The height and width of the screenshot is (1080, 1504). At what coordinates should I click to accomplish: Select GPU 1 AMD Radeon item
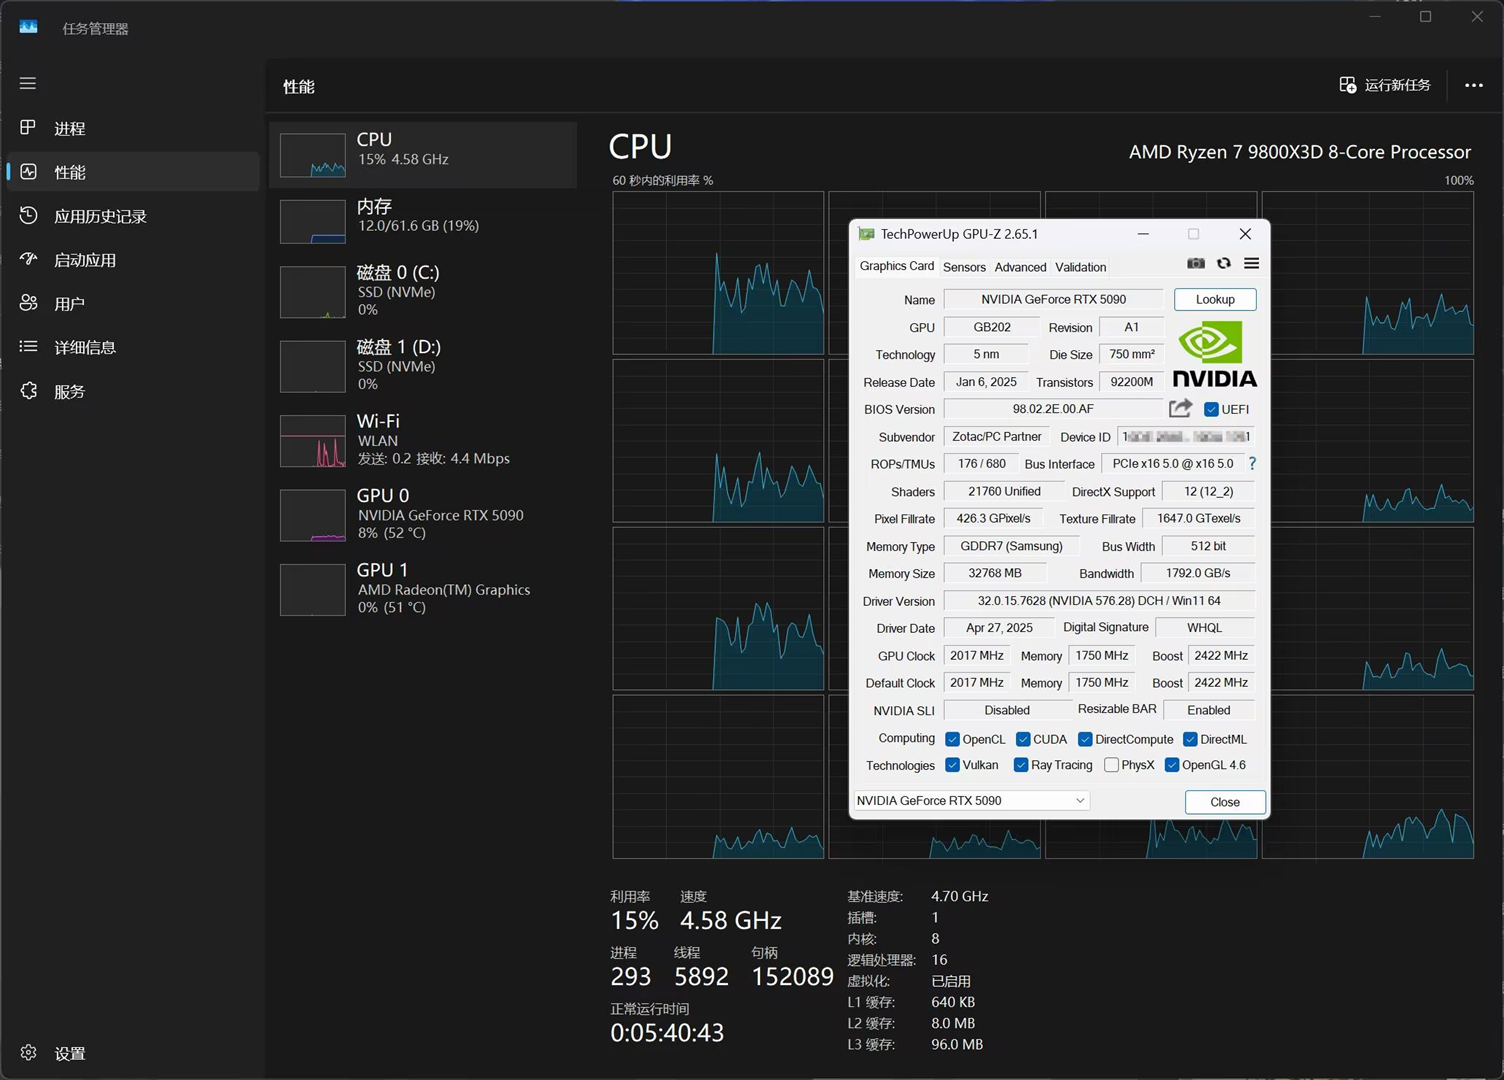pos(423,589)
